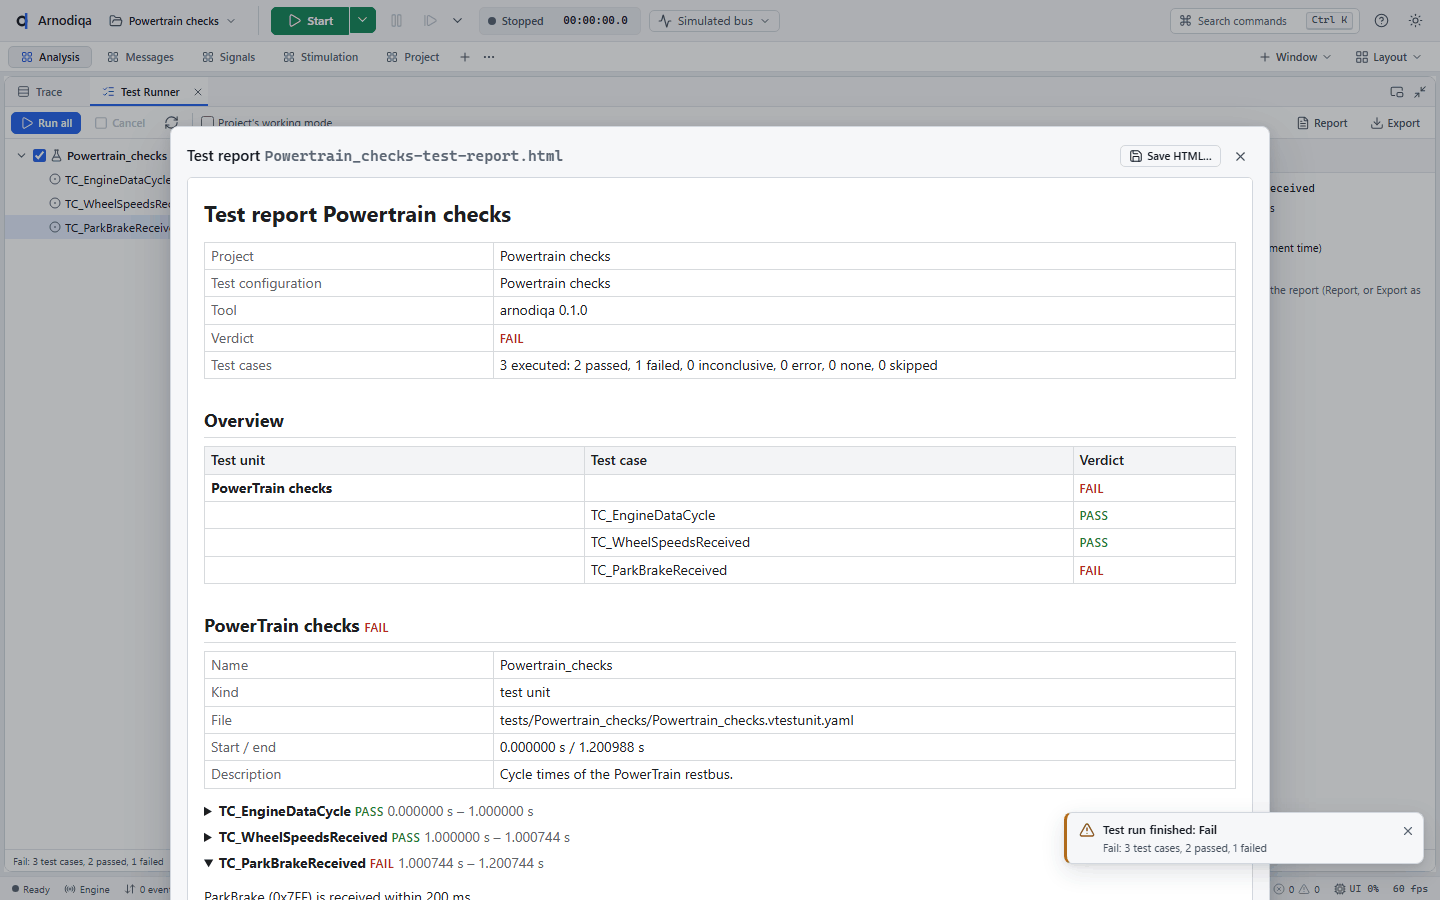The image size is (1440, 900).
Task: Open the Start button dropdown arrow
Action: click(x=363, y=21)
